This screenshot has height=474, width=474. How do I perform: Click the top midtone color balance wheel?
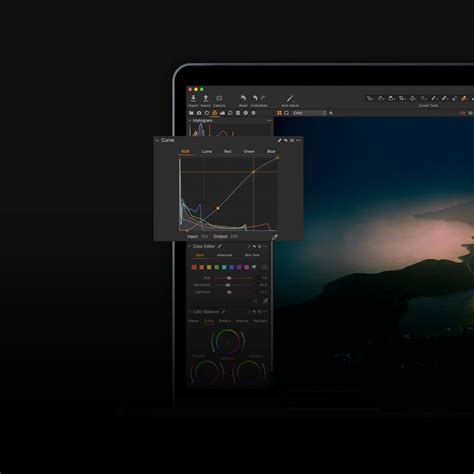[x=228, y=341]
